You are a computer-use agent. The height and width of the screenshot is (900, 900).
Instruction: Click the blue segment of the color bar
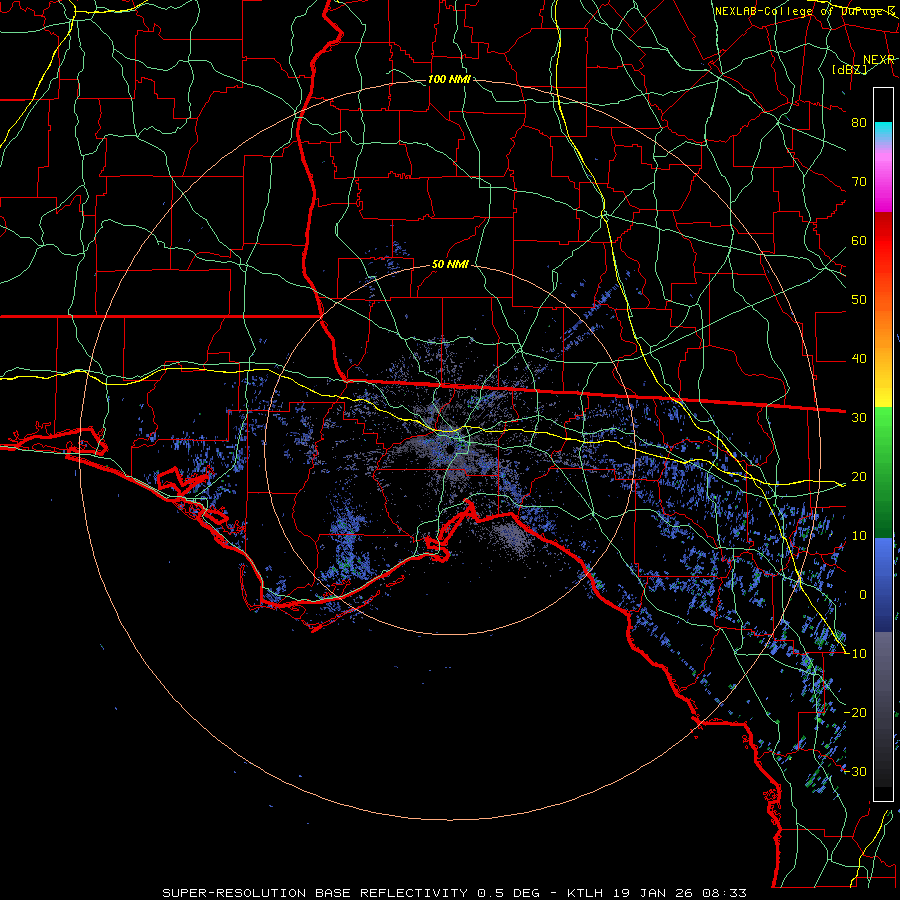tap(883, 585)
